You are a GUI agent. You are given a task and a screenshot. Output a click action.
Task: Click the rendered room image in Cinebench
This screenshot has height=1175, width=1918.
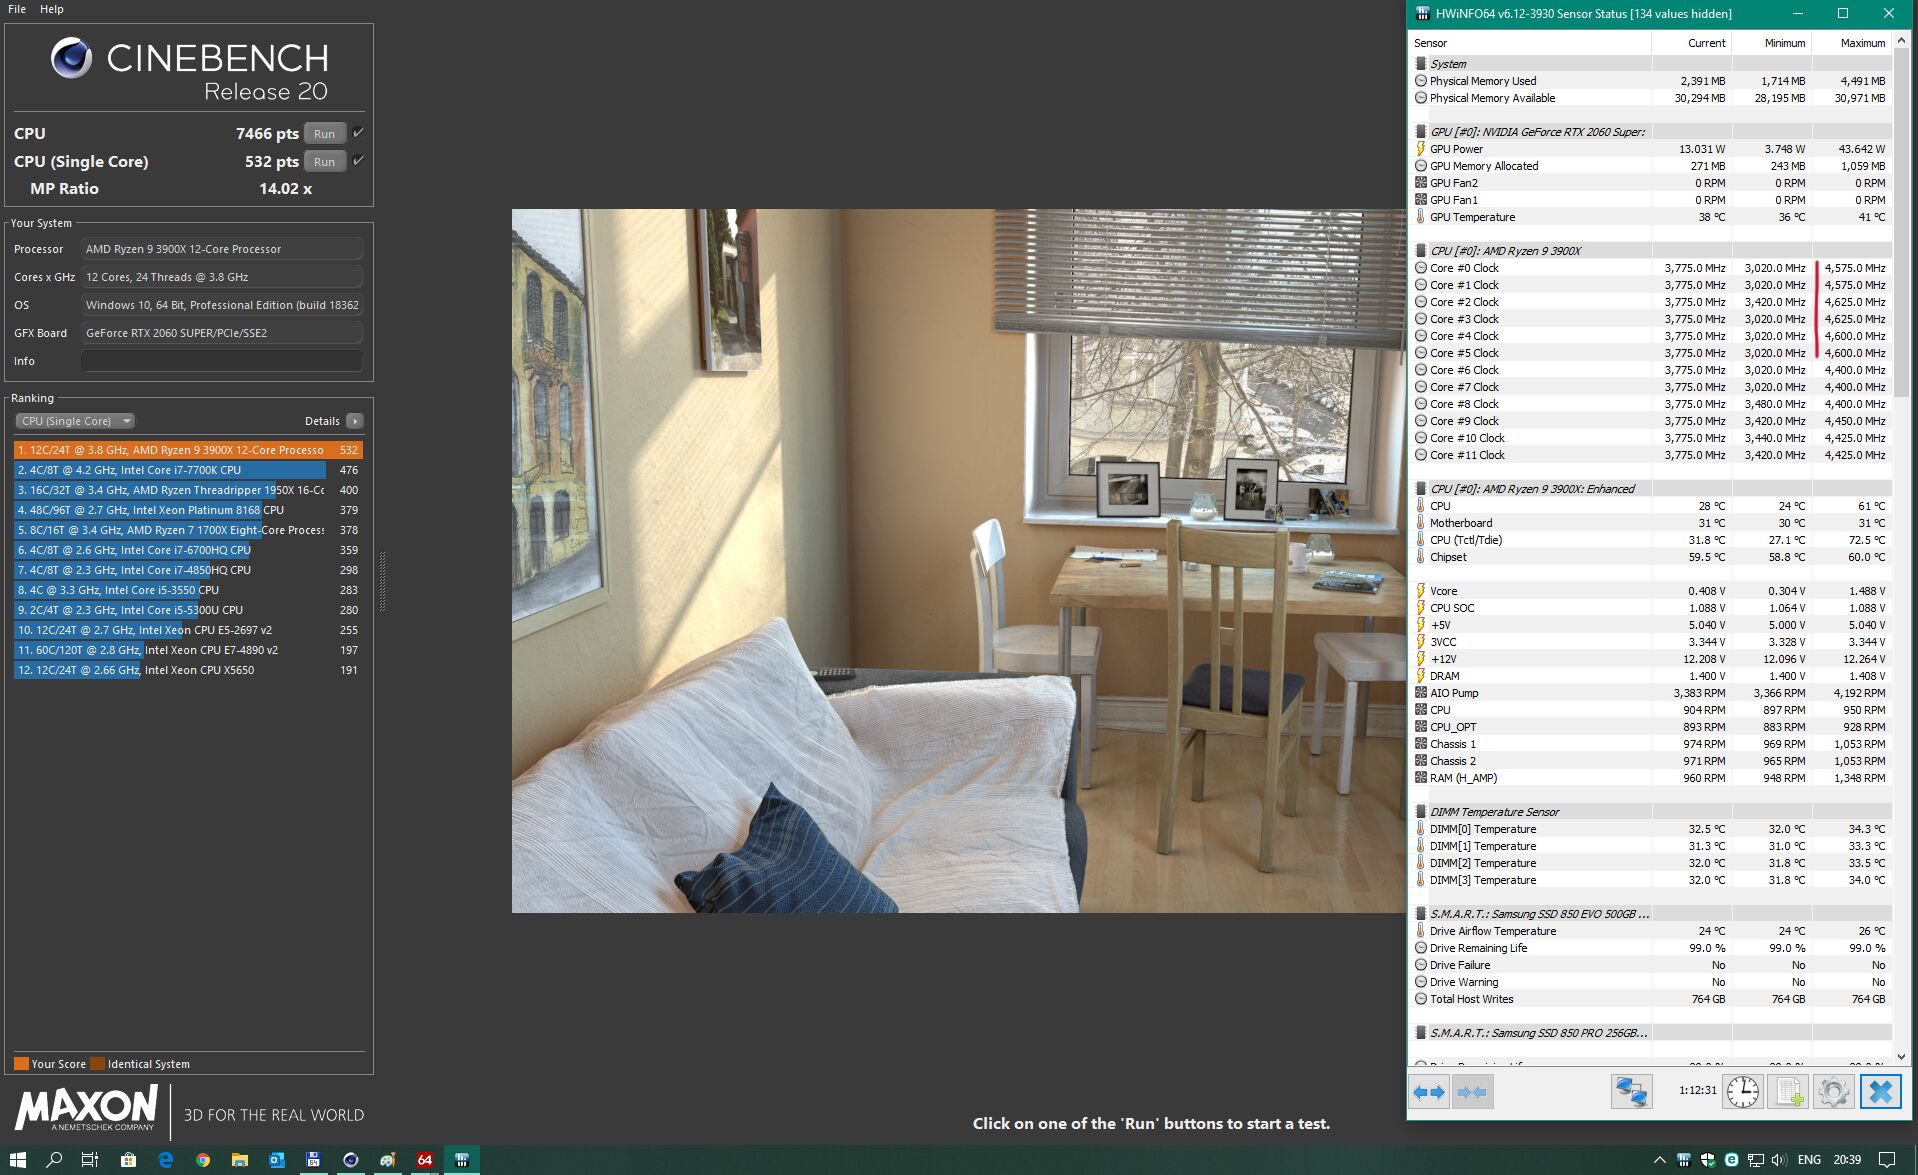pos(959,561)
